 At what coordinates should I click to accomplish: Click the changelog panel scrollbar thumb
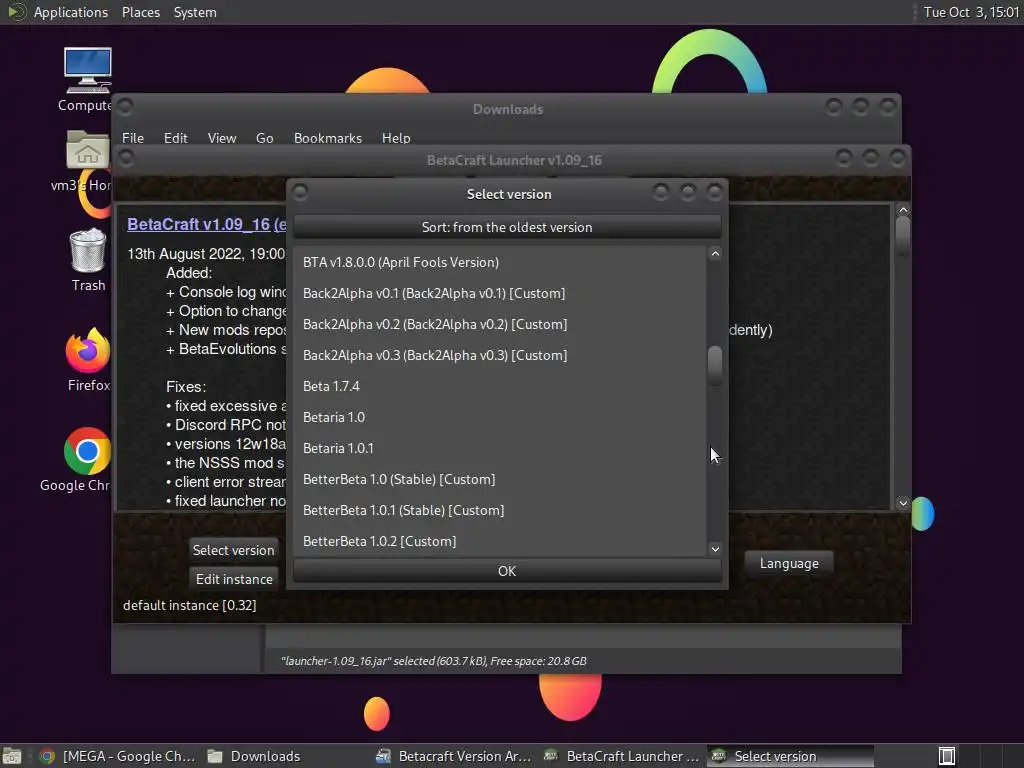point(903,236)
